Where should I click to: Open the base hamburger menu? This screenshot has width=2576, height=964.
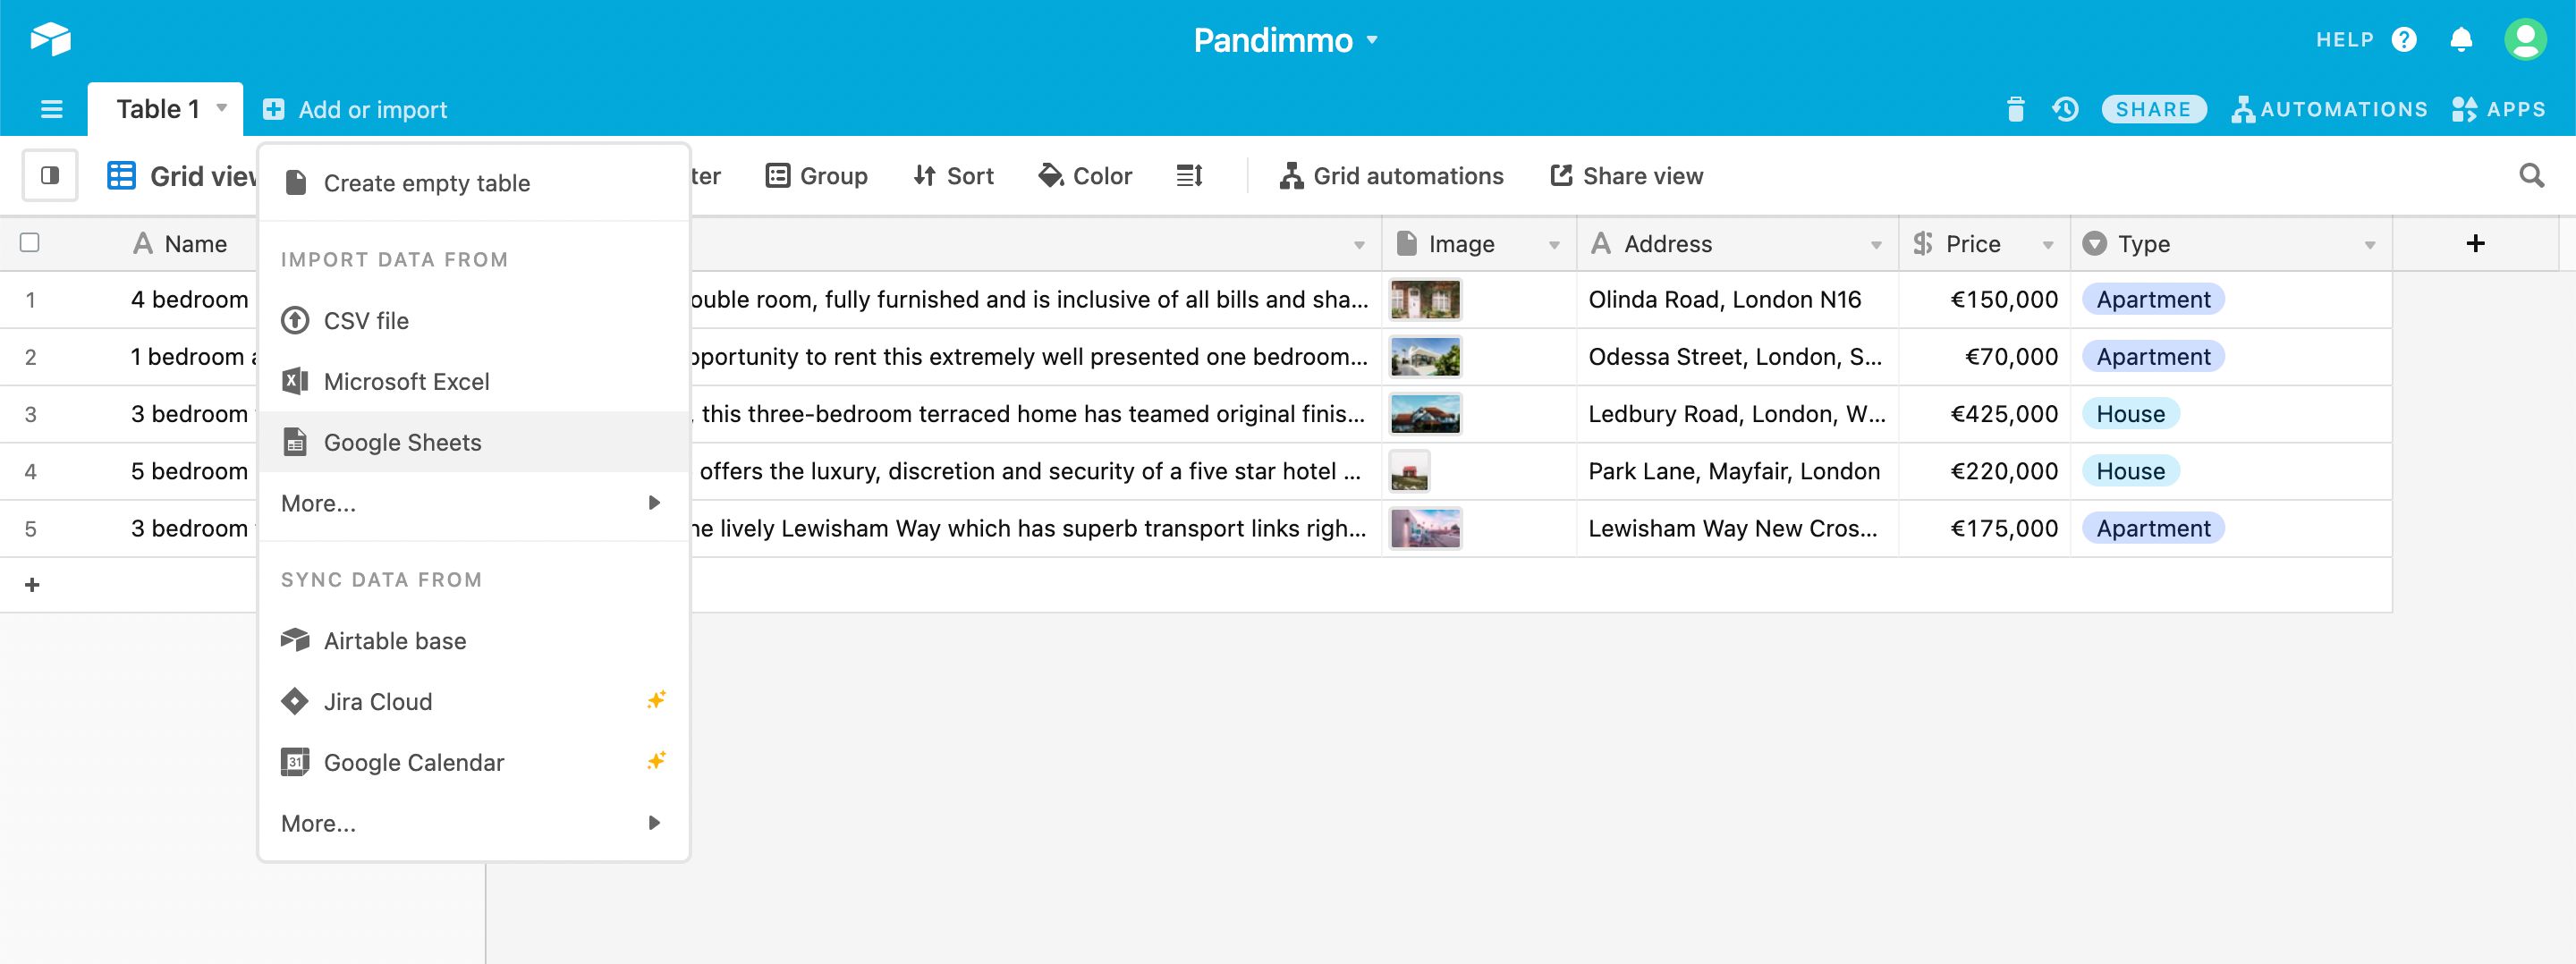coord(51,108)
